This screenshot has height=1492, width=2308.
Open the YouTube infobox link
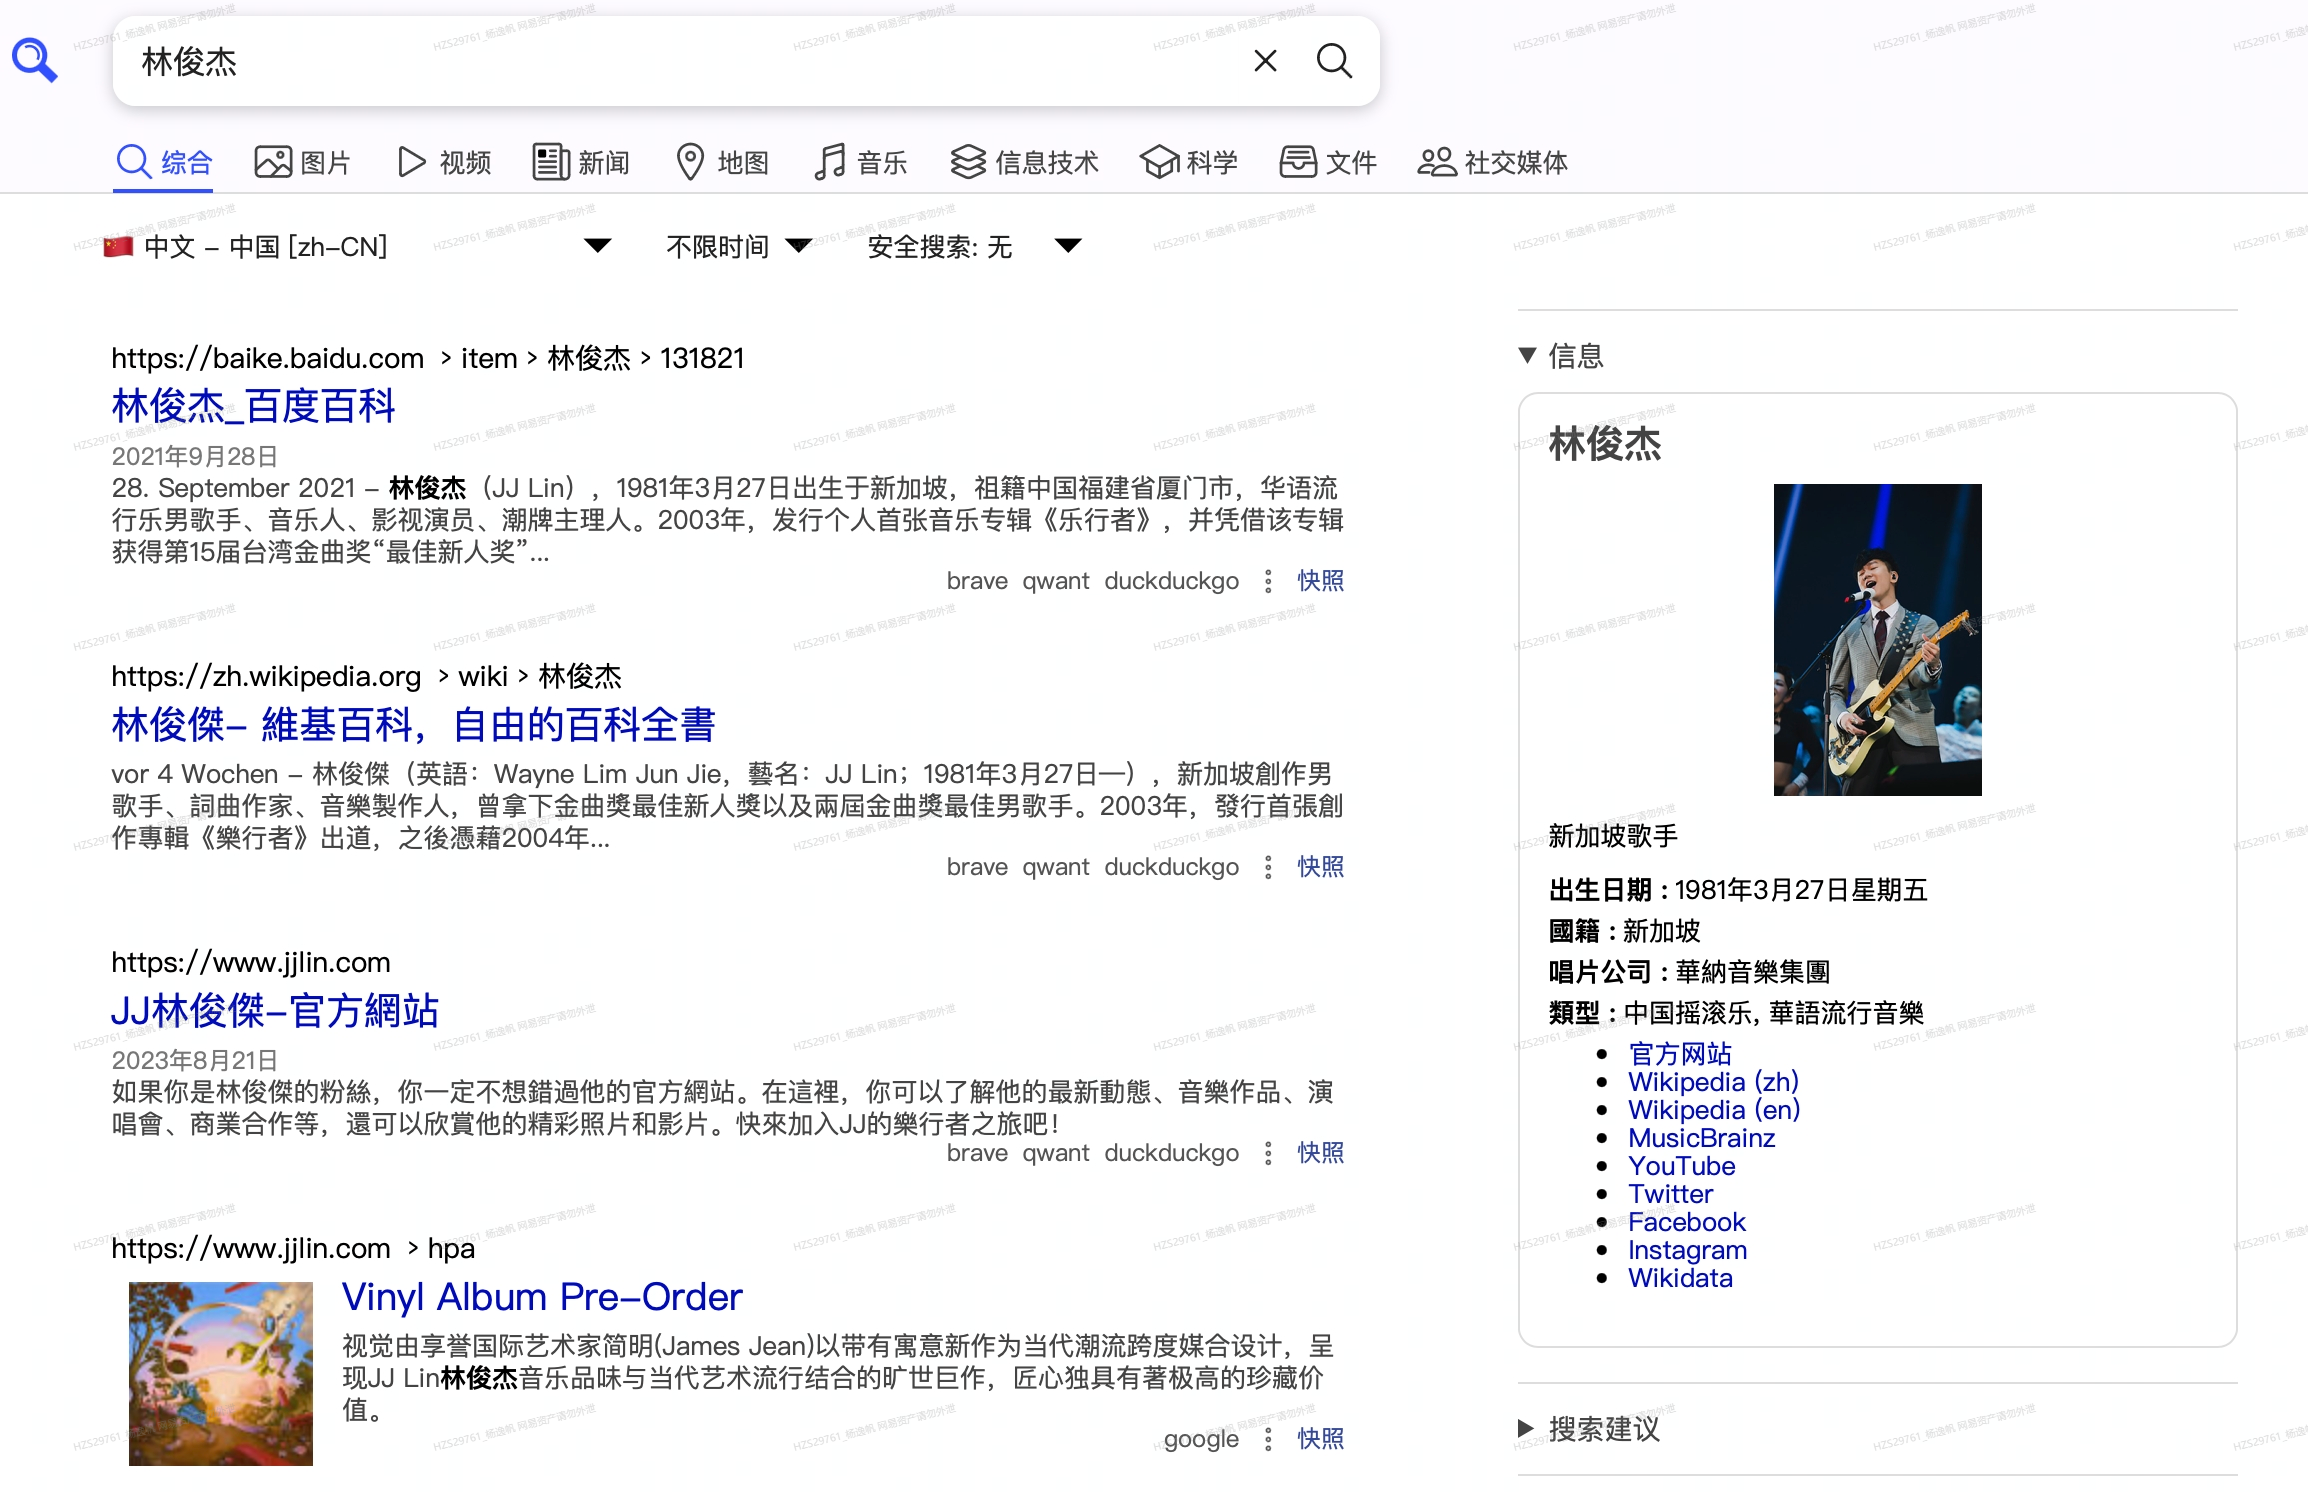point(1681,1166)
